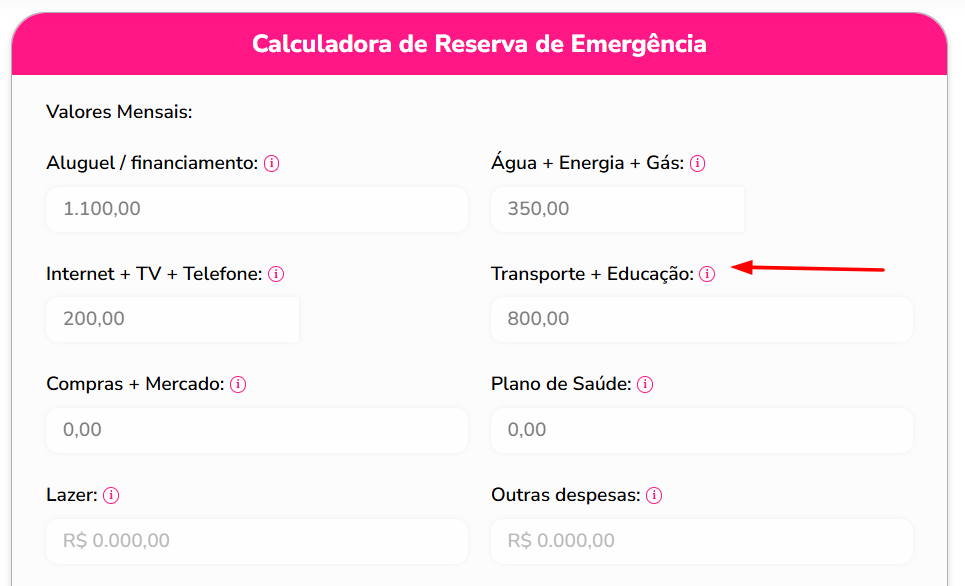Click the info icon beside Lazer
The width and height of the screenshot is (965, 586).
[x=111, y=496]
